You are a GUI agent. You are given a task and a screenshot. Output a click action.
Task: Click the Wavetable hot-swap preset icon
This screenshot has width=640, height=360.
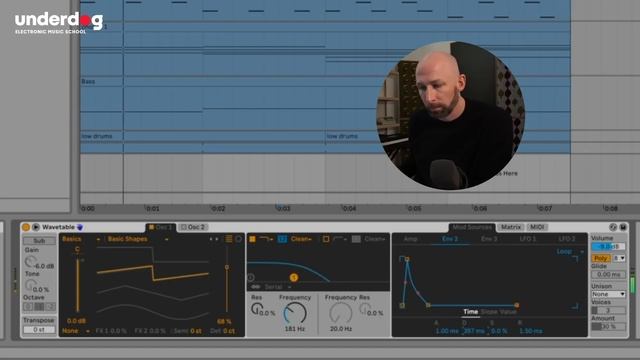(x=613, y=227)
